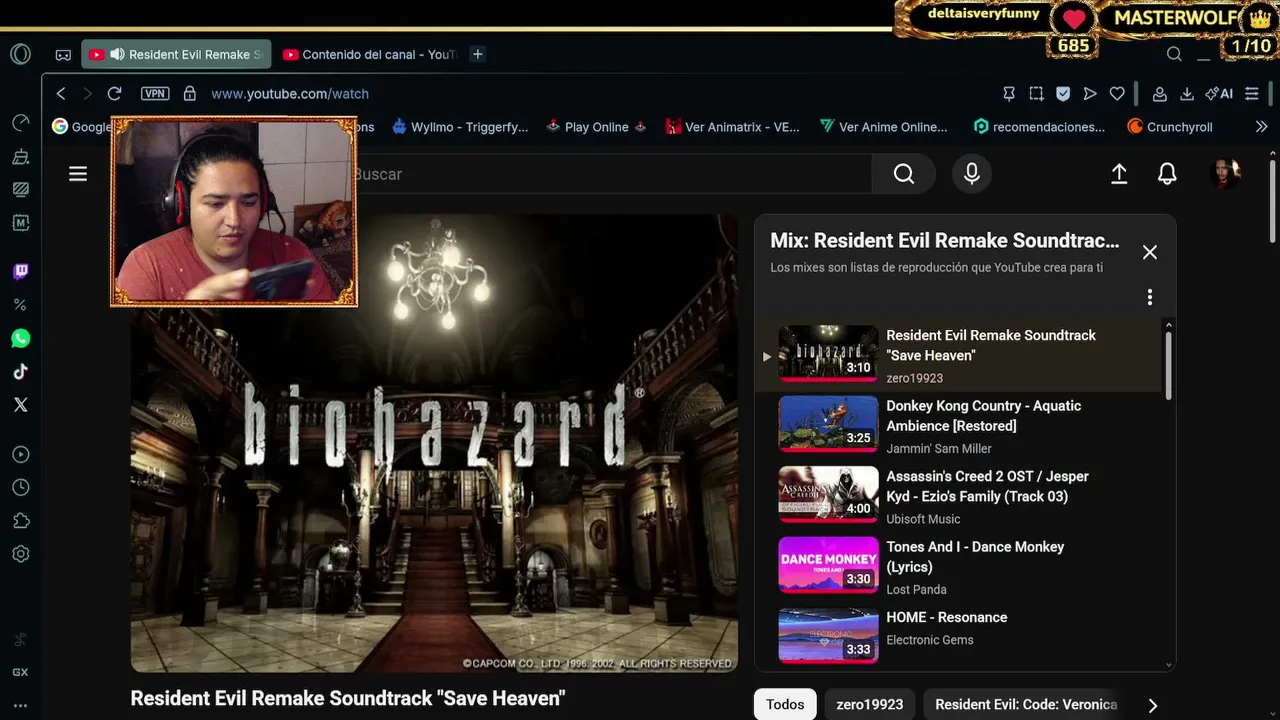
Task: Select the zero19923 filter chip
Action: click(x=870, y=705)
